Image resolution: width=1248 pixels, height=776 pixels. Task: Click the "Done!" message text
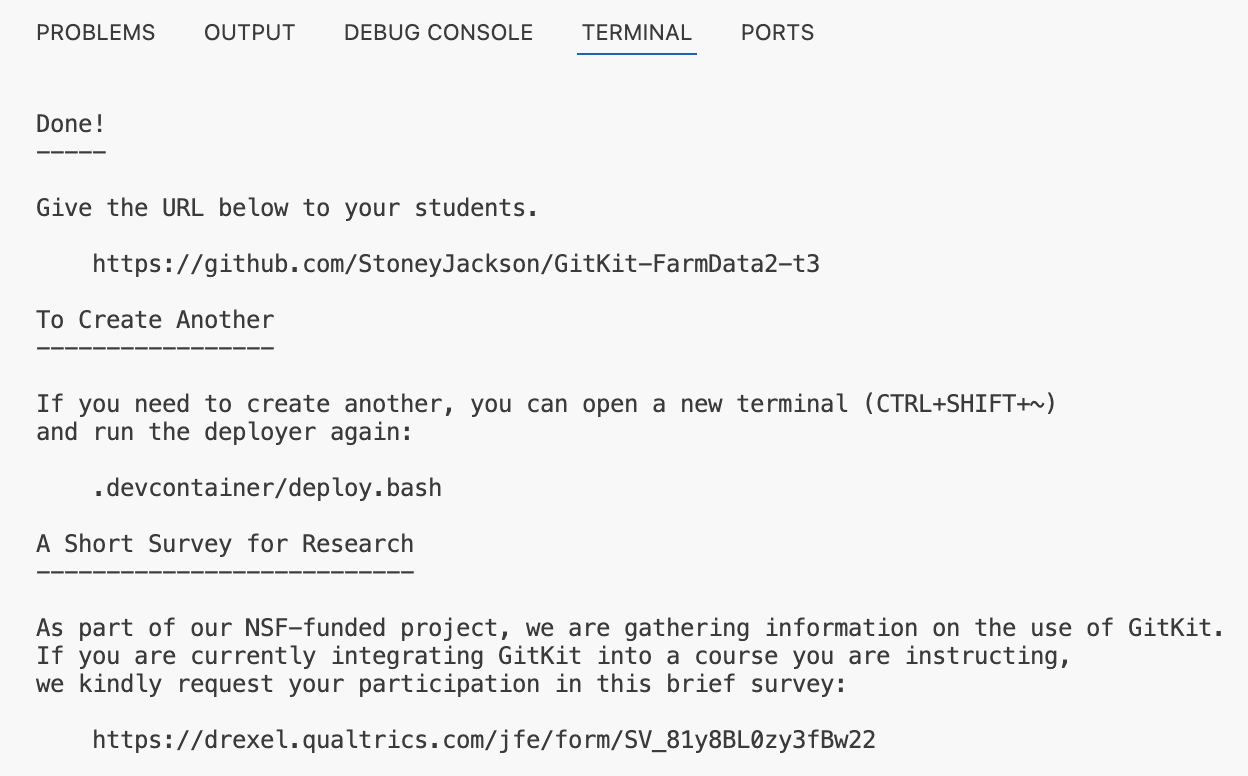pos(71,124)
